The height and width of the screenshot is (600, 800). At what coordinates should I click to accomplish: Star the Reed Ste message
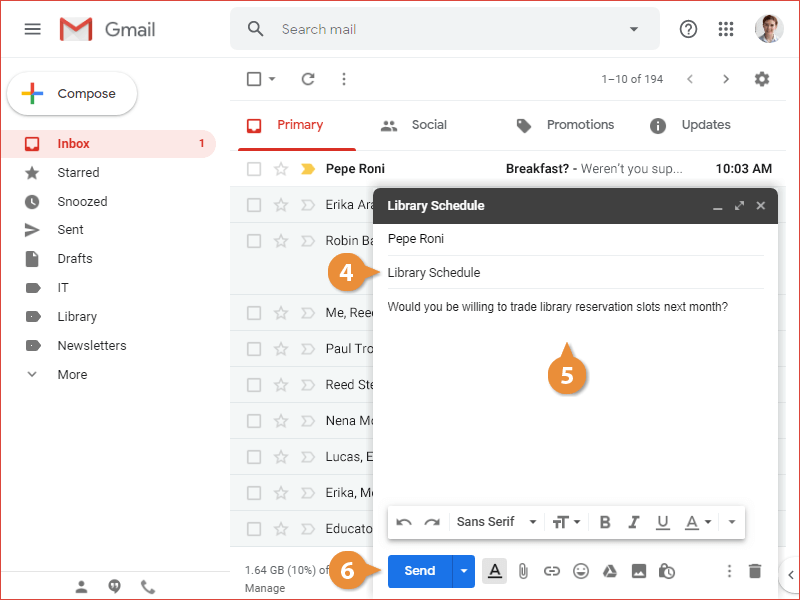281,385
